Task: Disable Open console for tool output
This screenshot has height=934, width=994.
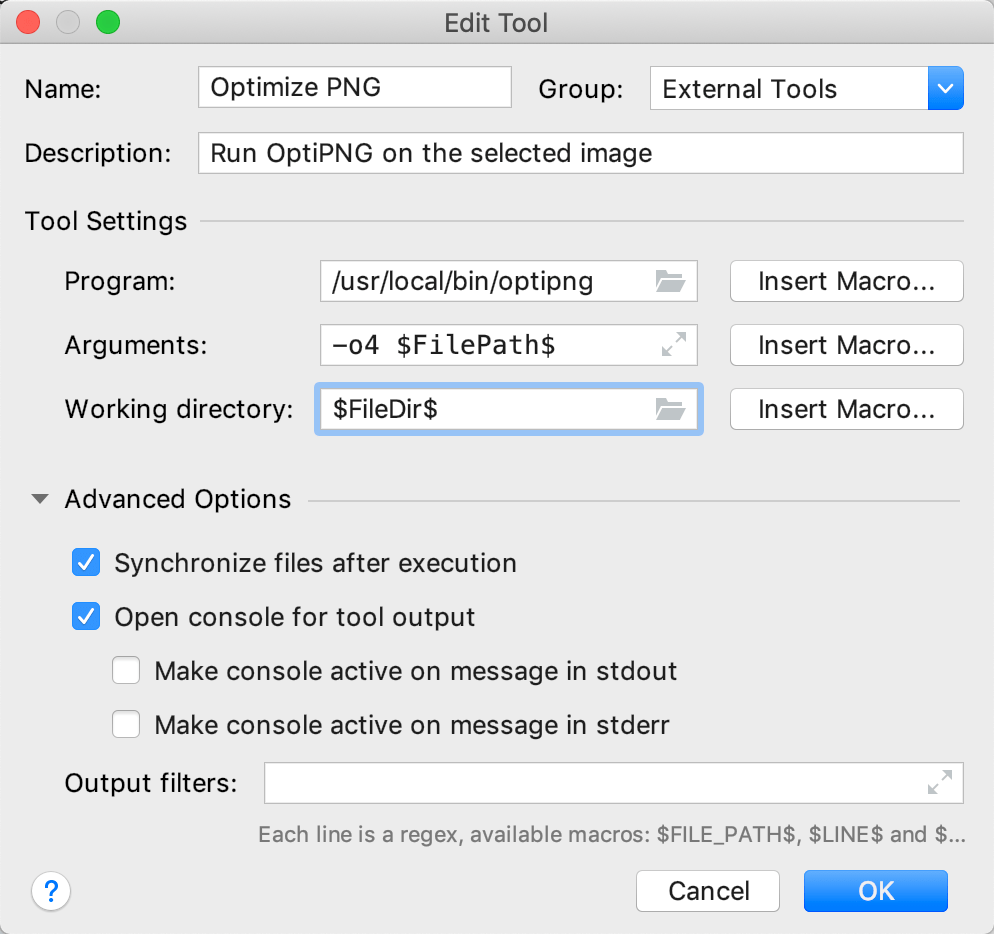Action: point(86,617)
